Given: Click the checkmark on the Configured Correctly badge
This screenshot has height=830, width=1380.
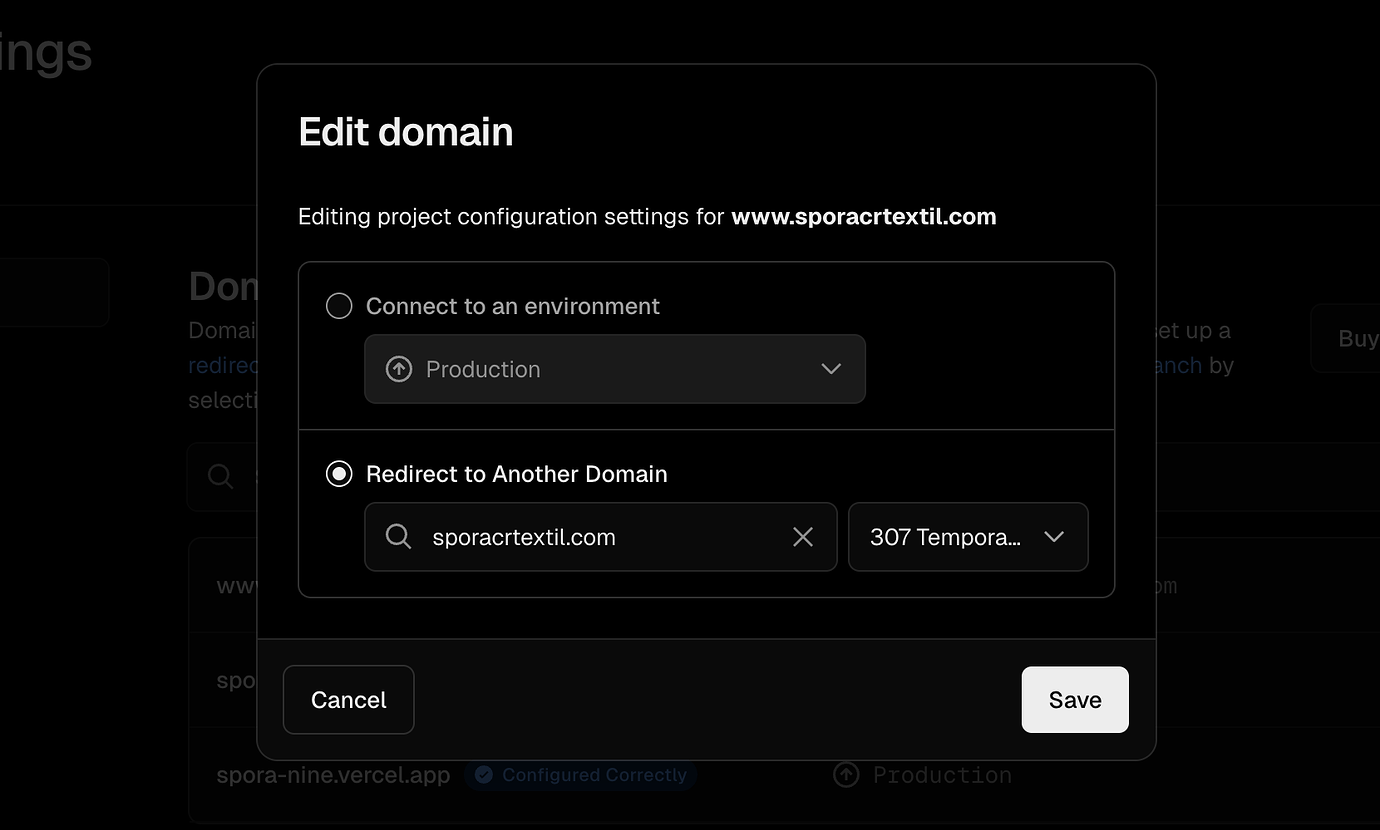Looking at the screenshot, I should tap(484, 774).
